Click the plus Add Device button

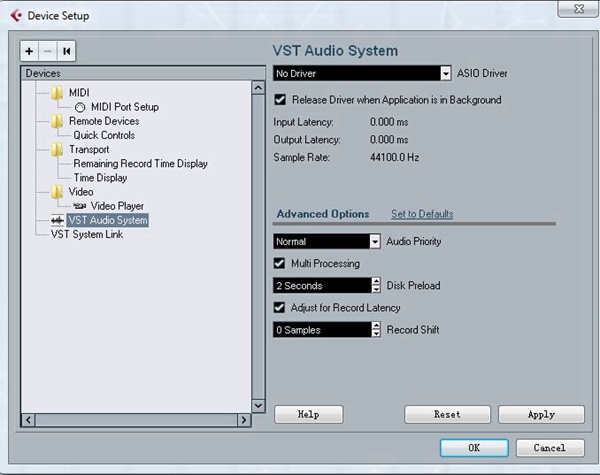(x=29, y=51)
